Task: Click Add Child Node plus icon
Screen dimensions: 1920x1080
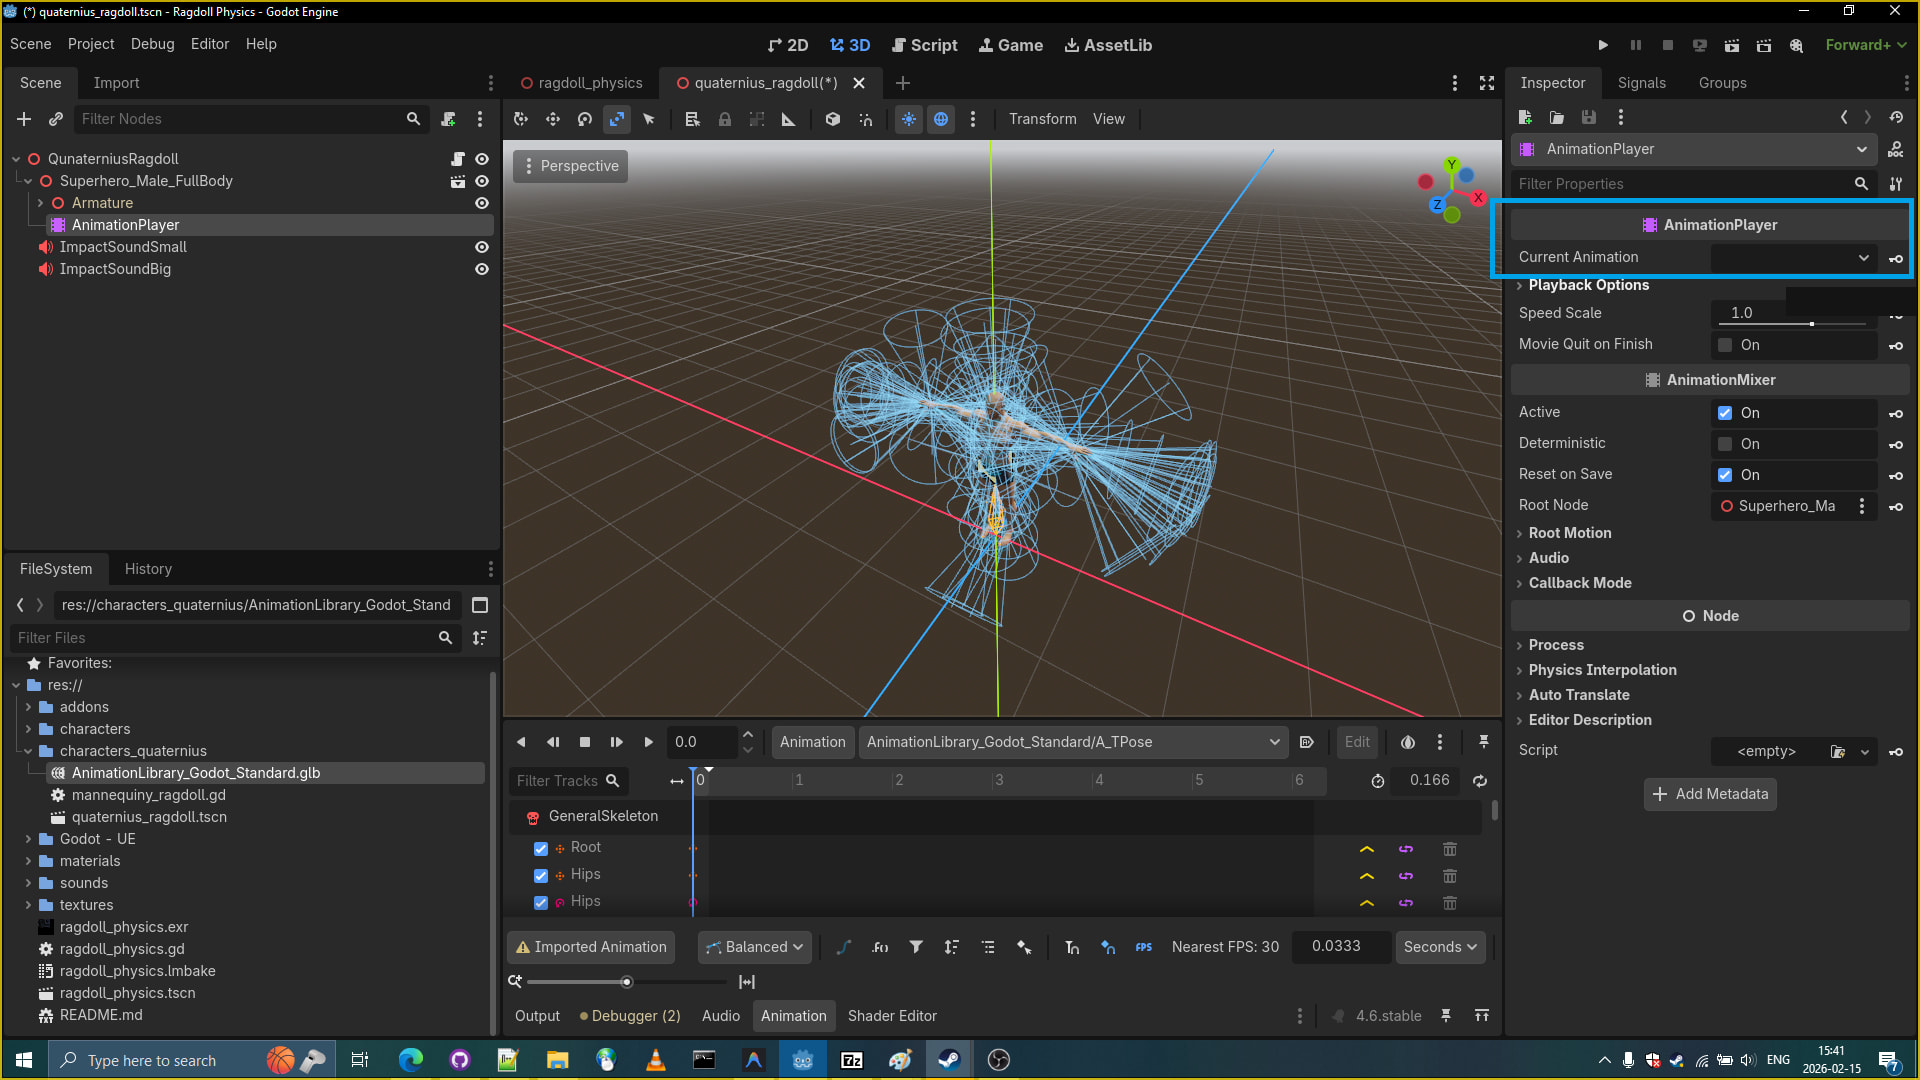Action: (24, 119)
